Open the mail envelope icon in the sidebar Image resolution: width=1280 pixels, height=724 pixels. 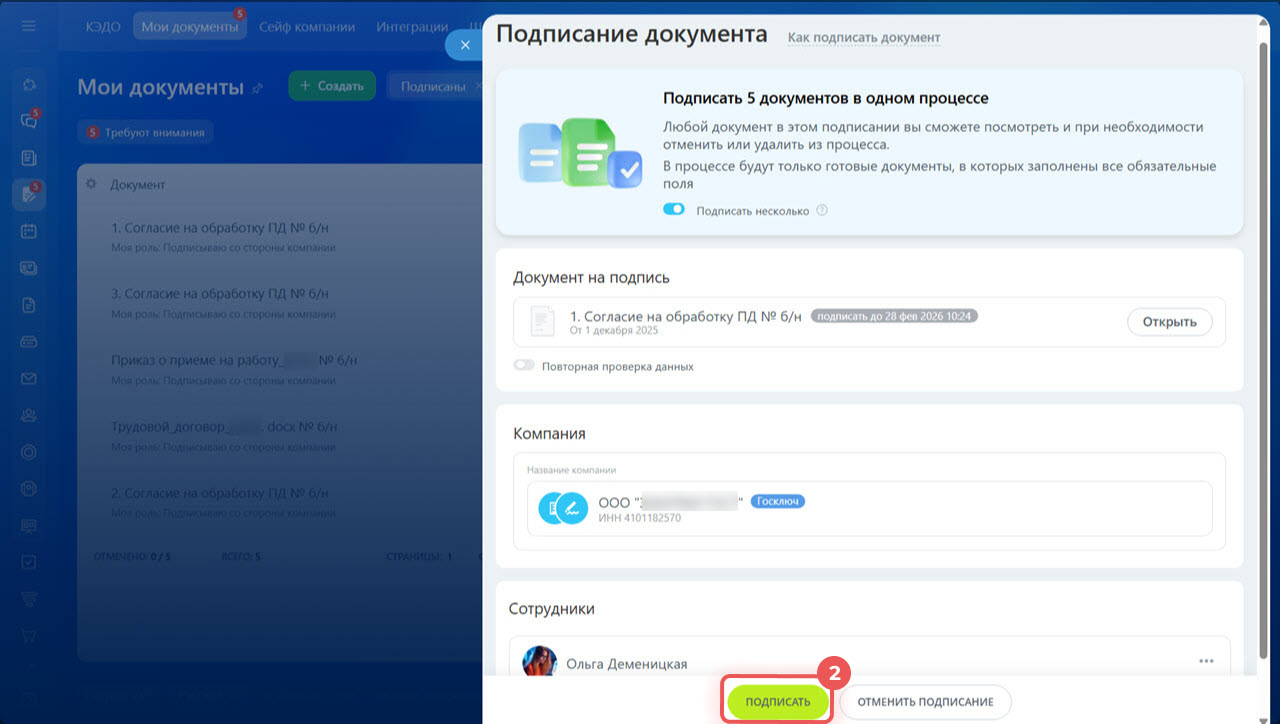pos(28,379)
